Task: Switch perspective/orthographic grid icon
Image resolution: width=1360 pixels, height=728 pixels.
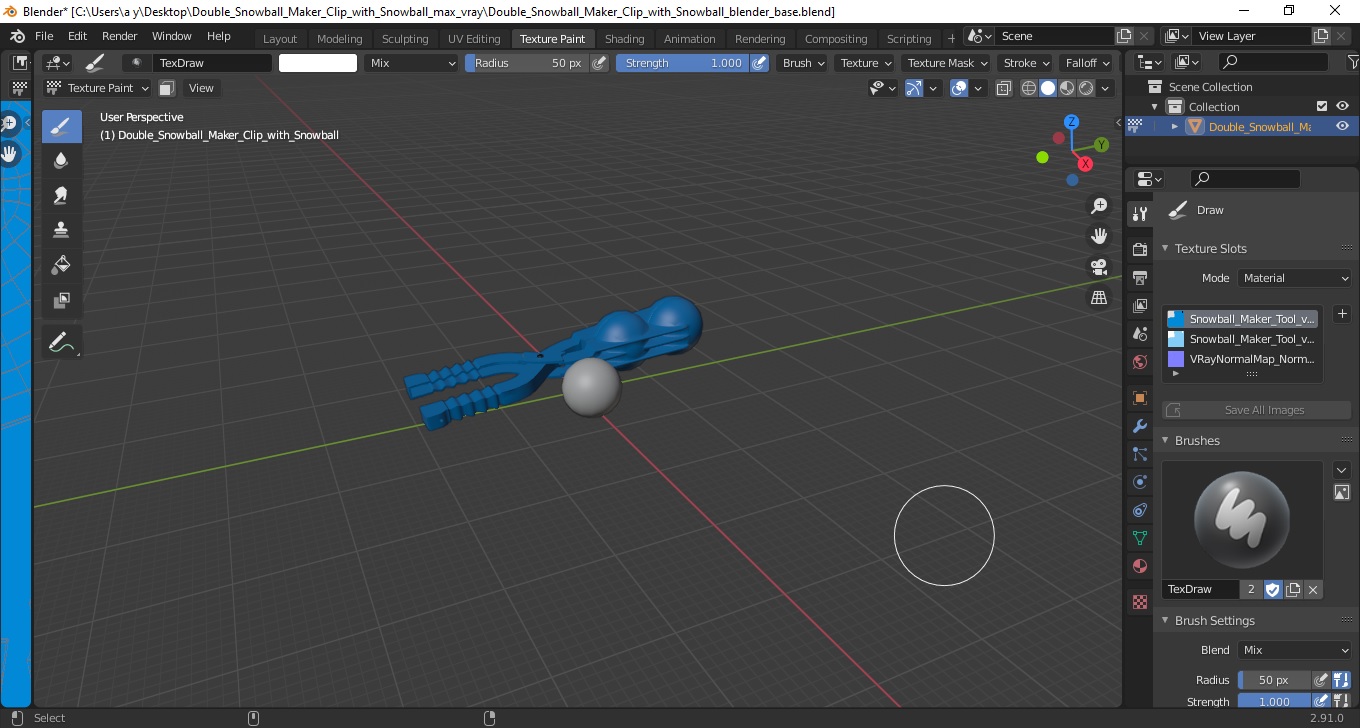Action: tap(1099, 298)
